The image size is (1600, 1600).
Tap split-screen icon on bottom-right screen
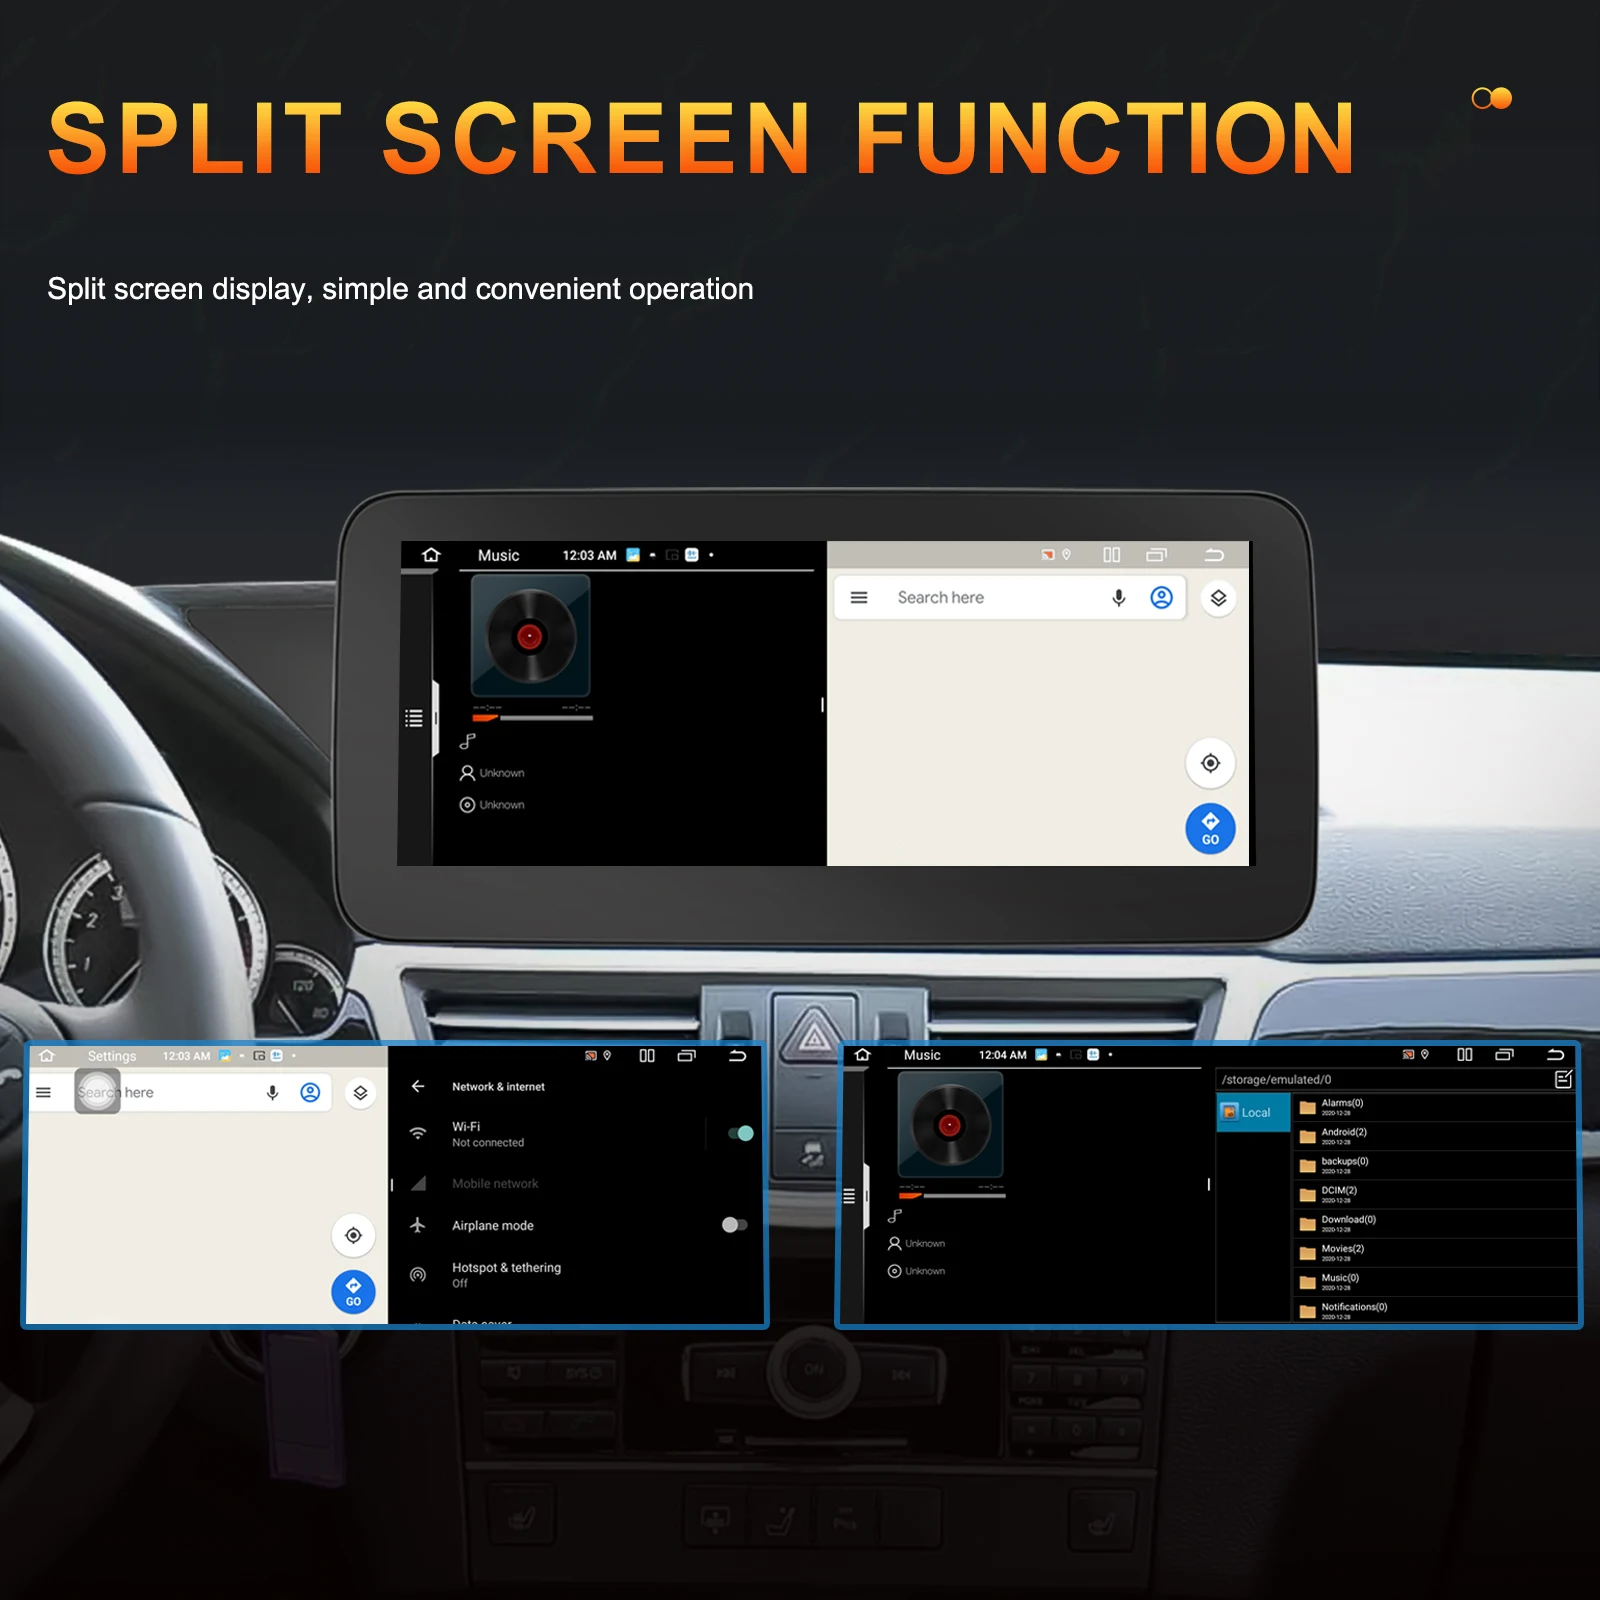[x=1465, y=1055]
